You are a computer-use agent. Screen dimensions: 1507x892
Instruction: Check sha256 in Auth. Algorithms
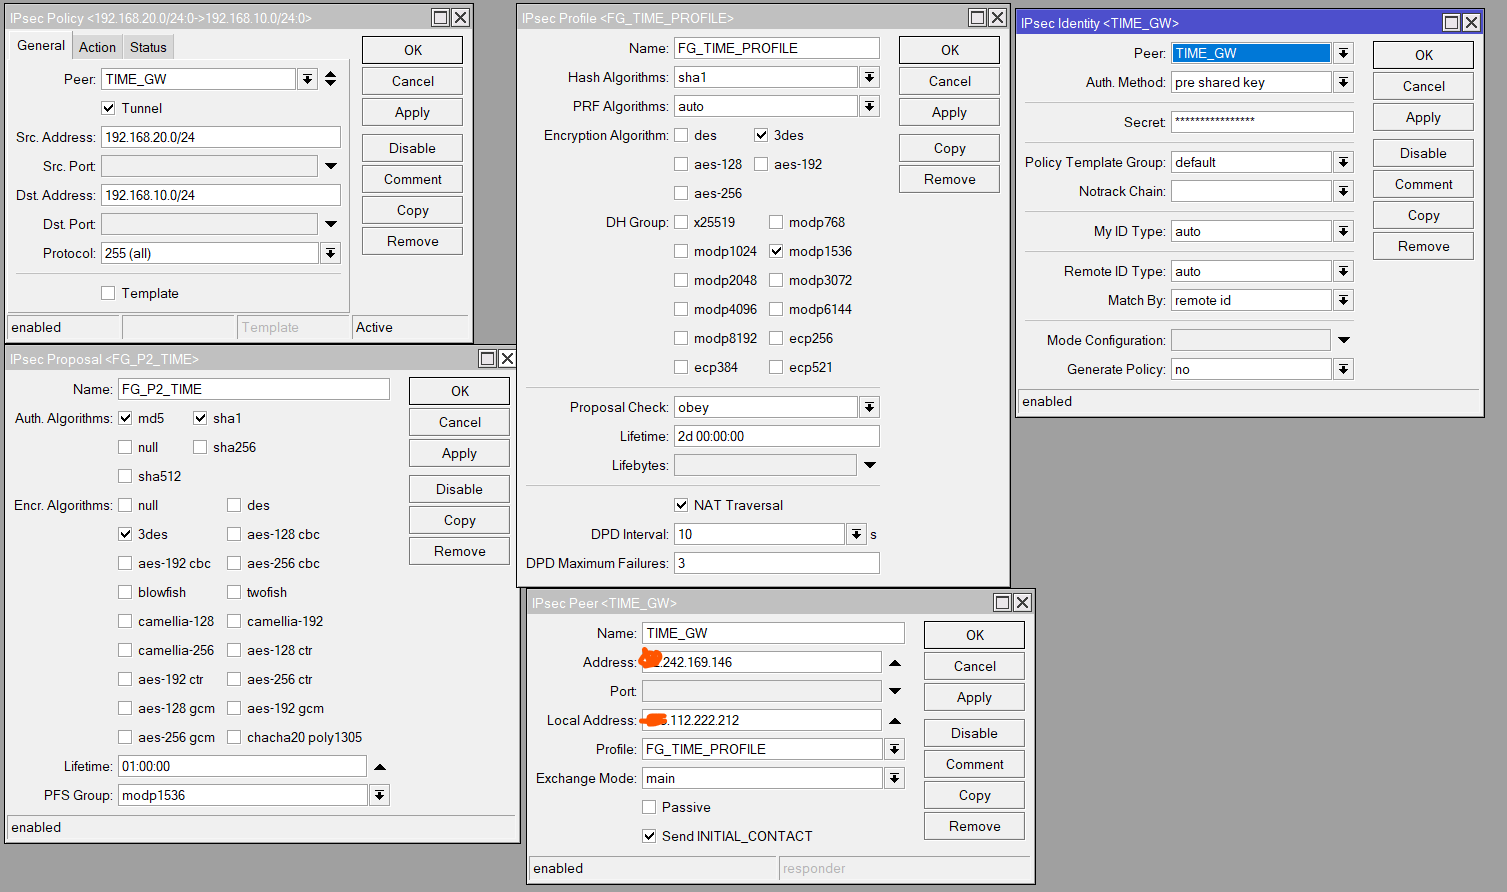click(200, 447)
